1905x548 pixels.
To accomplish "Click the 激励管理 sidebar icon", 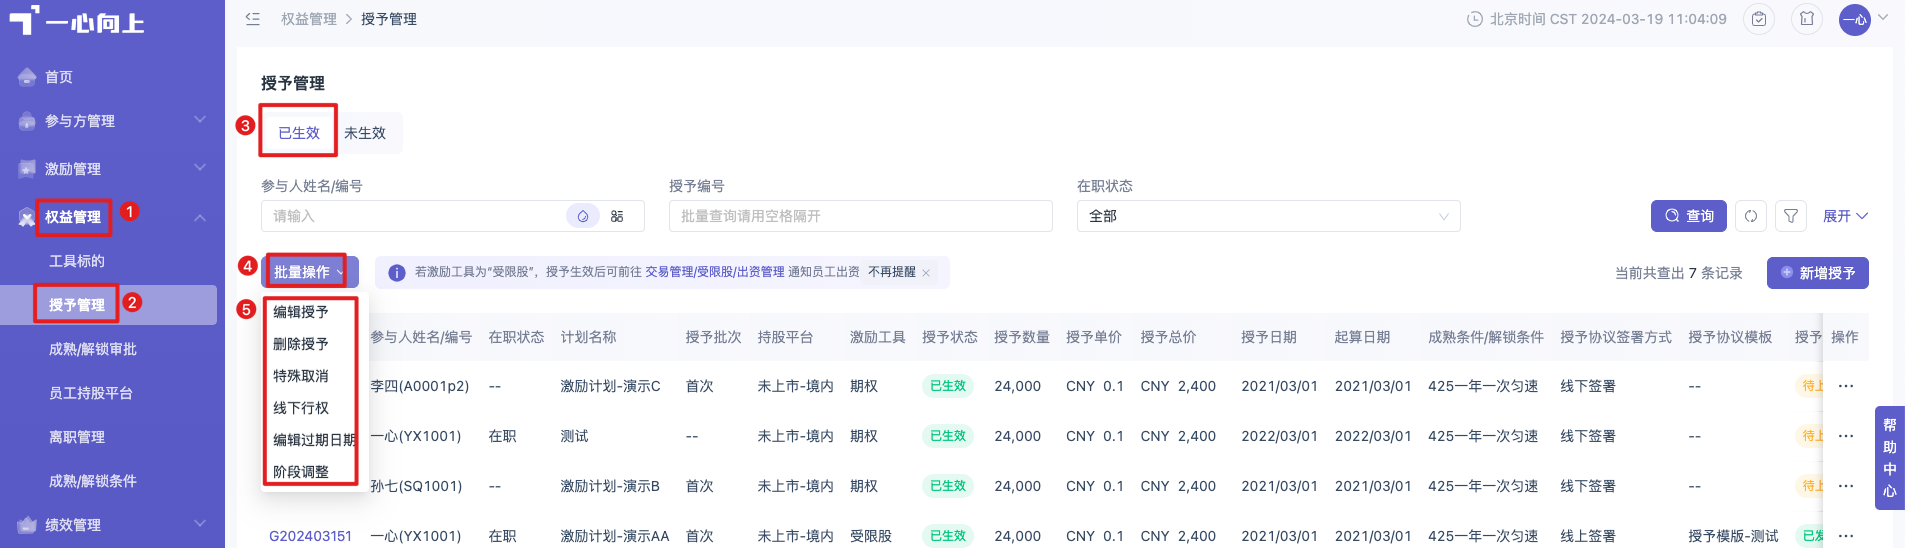I will click(27, 169).
